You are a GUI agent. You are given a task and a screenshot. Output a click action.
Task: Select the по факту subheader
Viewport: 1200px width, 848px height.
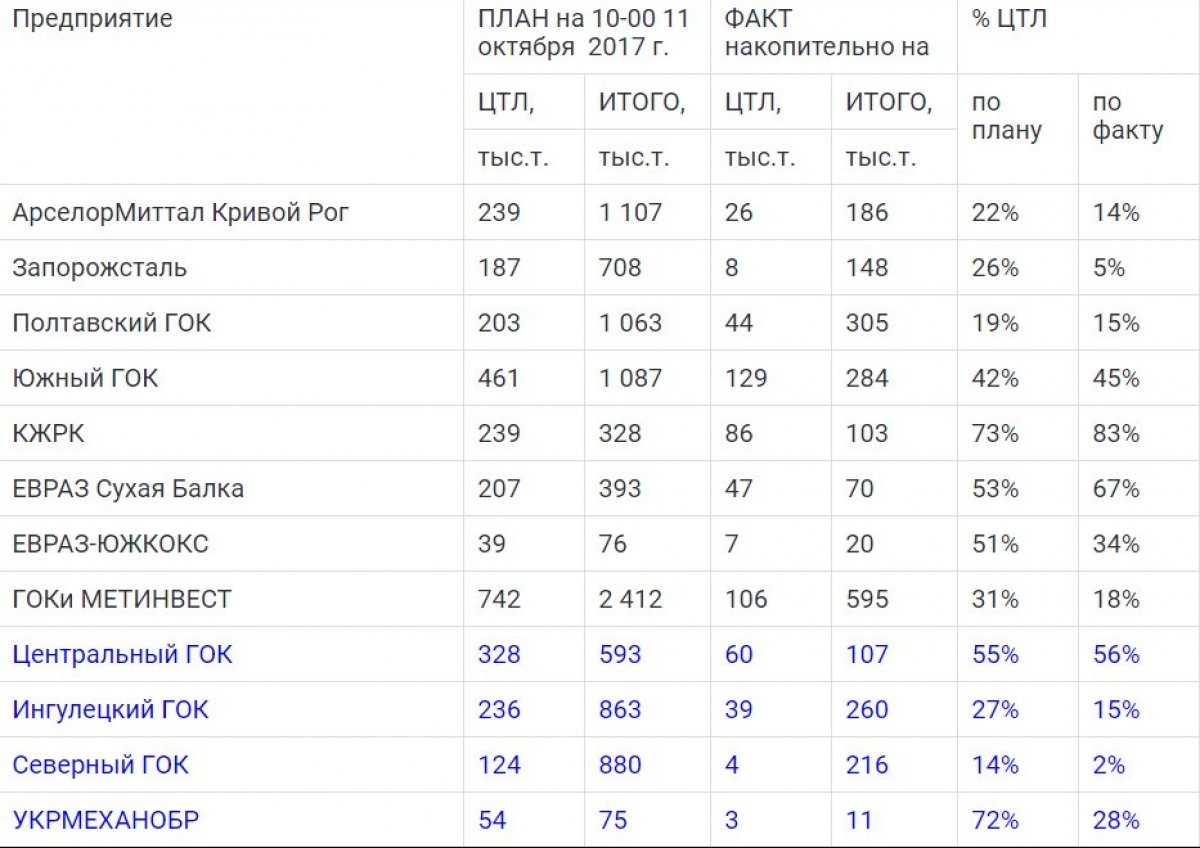(1128, 116)
